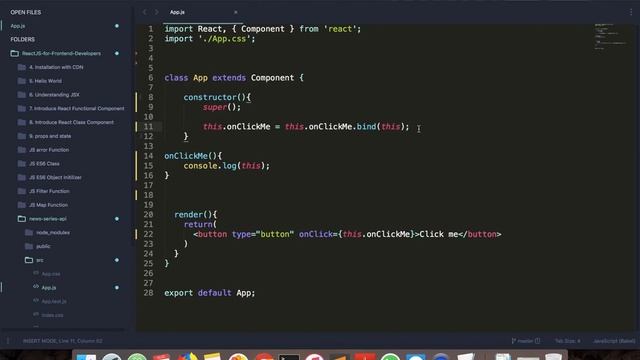The width and height of the screenshot is (640, 360).
Task: Click gutter line number 6
Action: (x=151, y=78)
